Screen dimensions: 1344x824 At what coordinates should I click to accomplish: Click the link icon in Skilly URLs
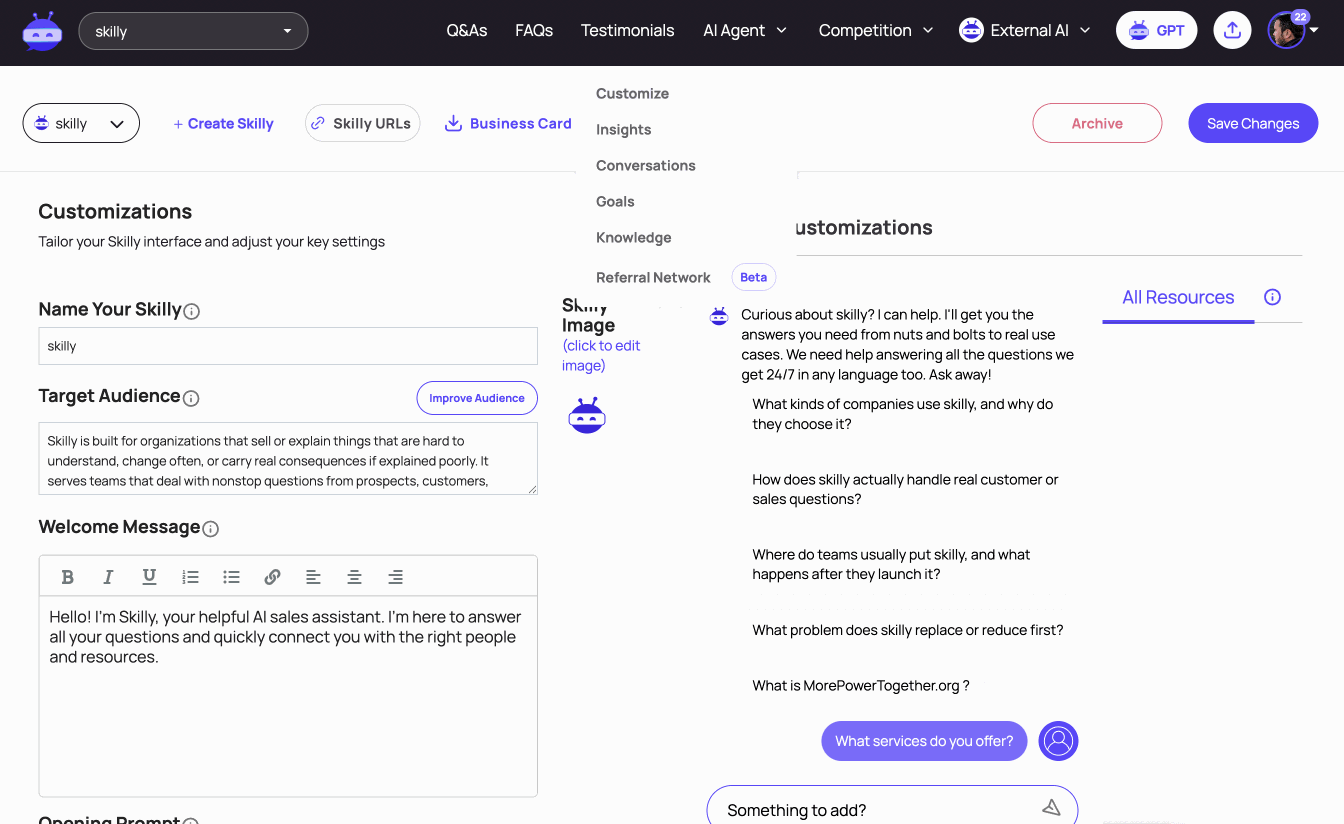tap(318, 123)
